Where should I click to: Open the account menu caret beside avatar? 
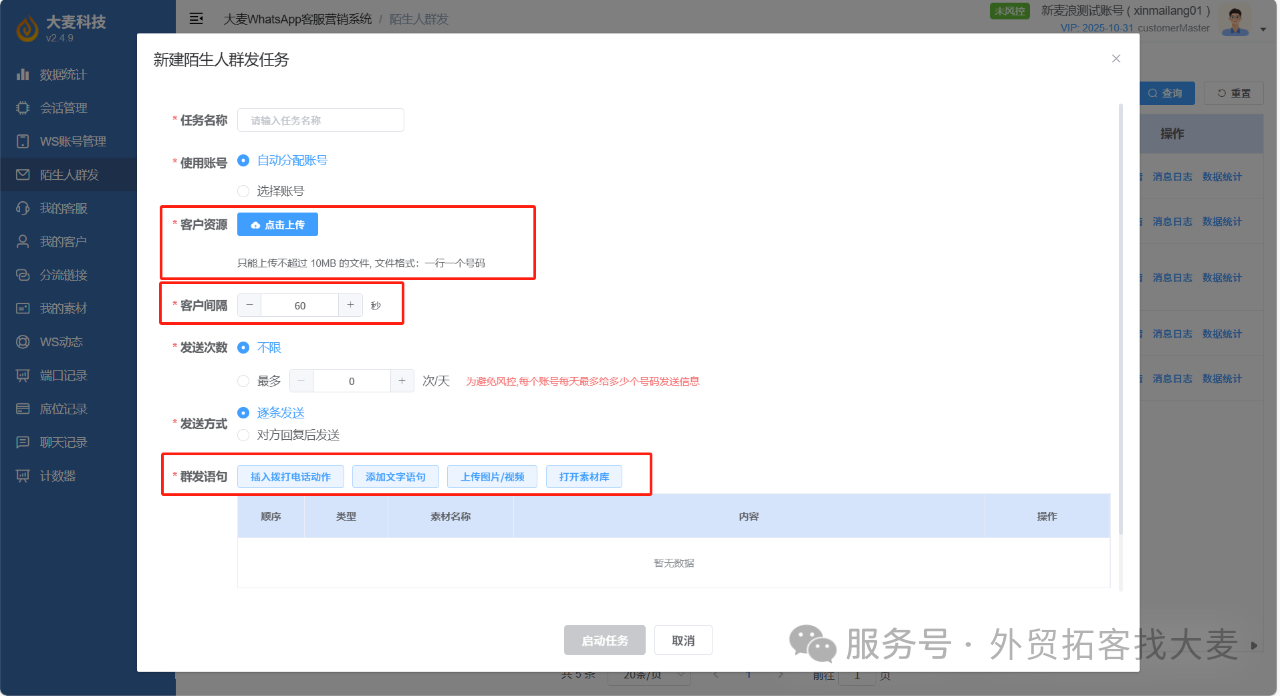pyautogui.click(x=1263, y=30)
